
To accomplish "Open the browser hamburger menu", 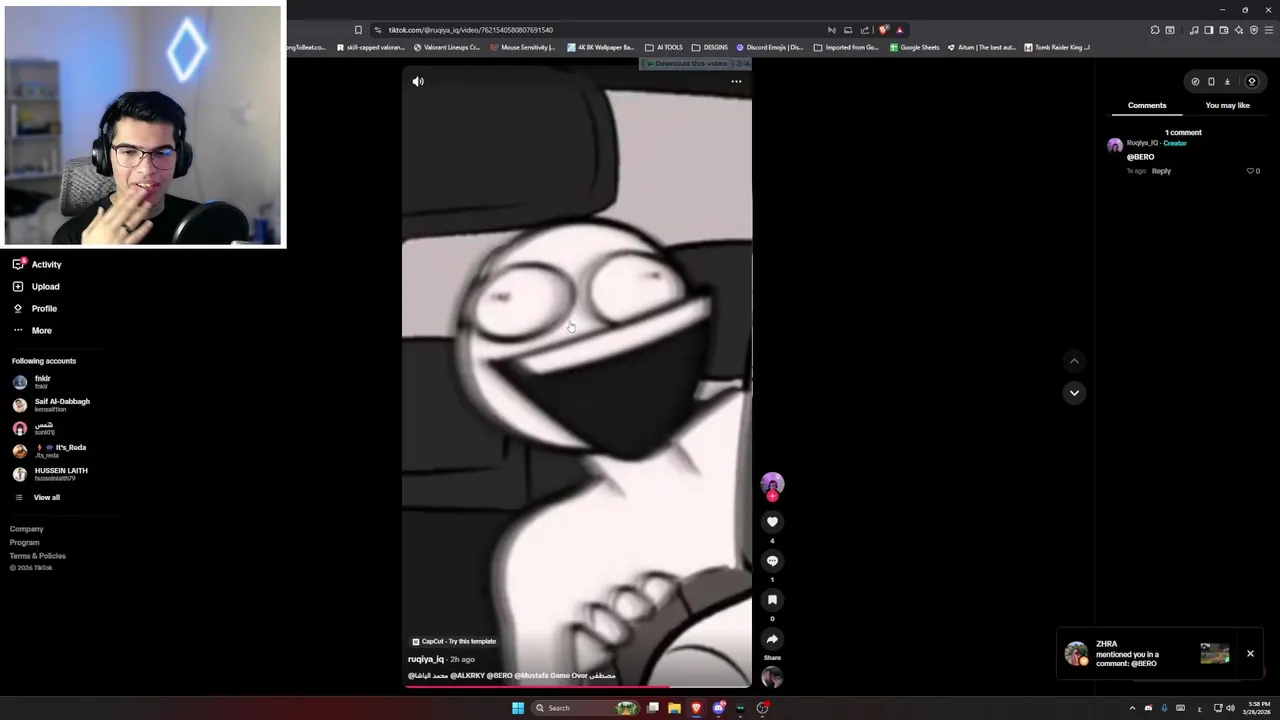I will pos(1269,30).
